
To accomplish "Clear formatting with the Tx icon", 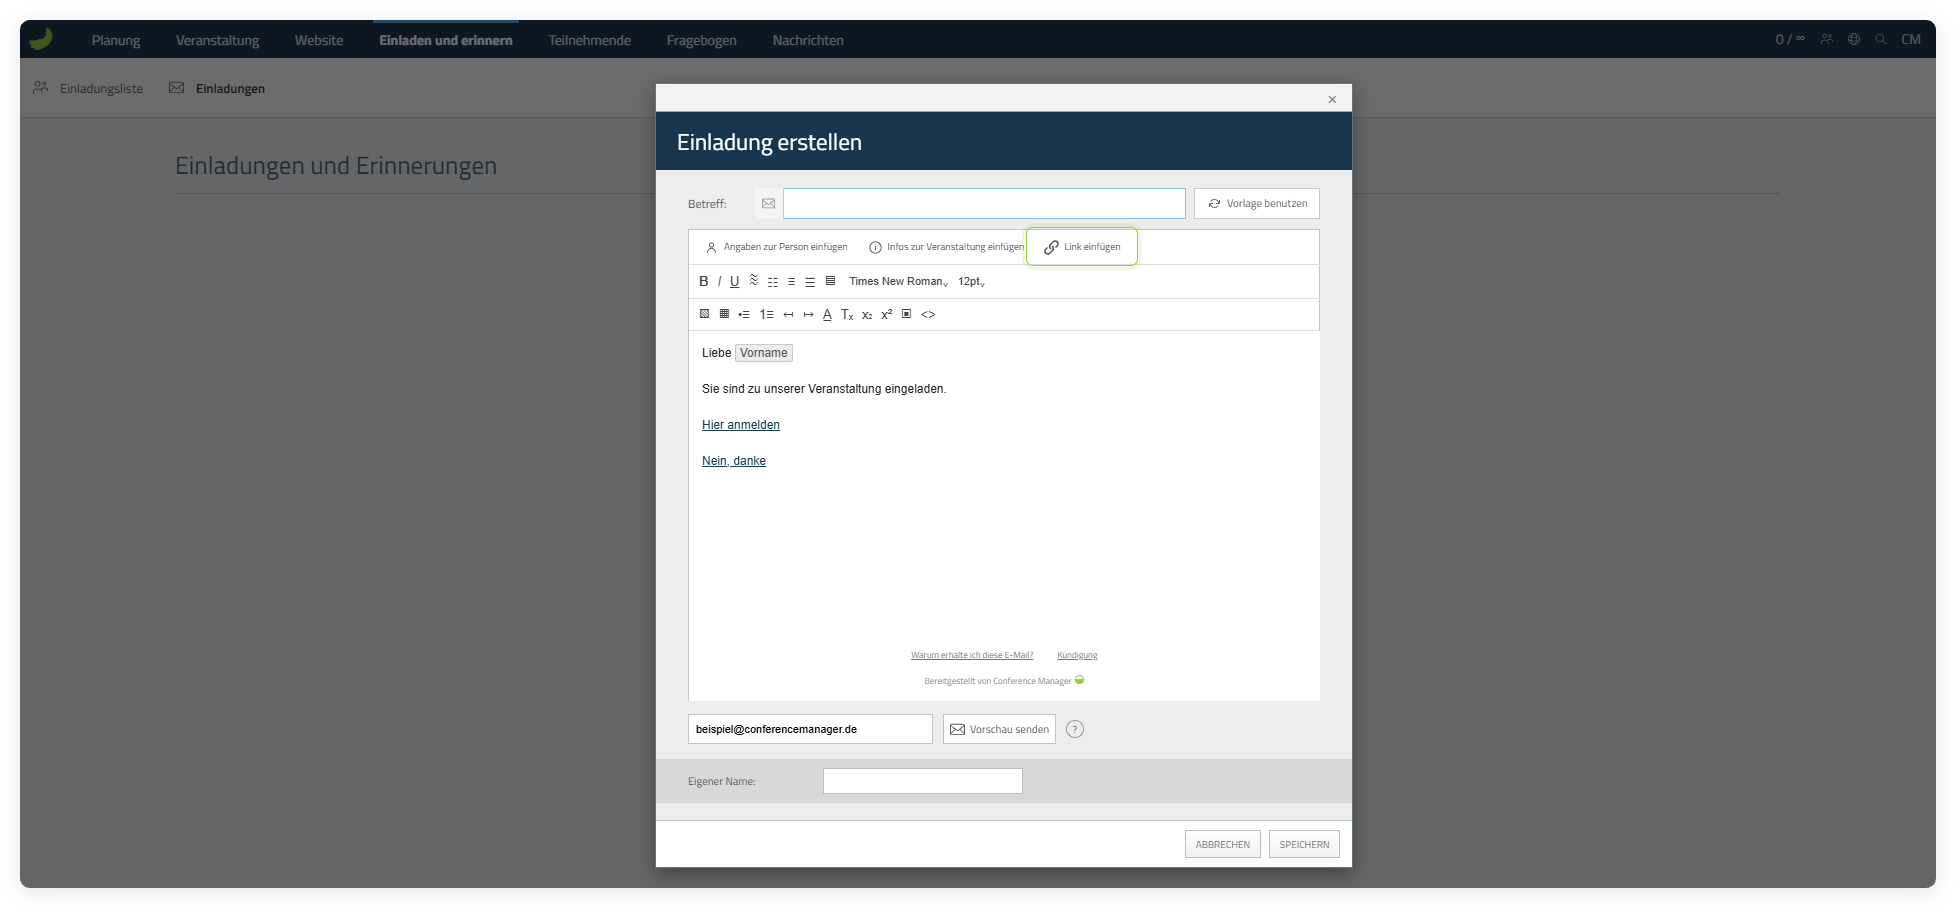I will (847, 314).
